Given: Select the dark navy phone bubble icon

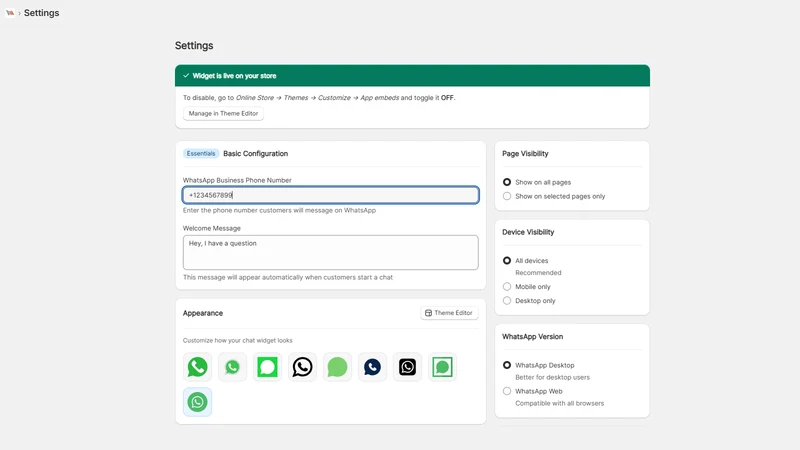Looking at the screenshot, I should click(x=372, y=367).
